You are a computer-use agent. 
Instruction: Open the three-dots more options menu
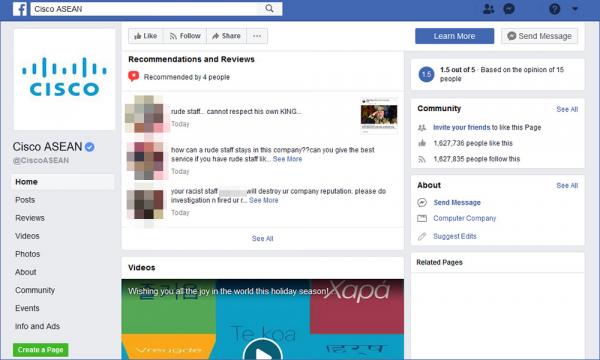(x=257, y=36)
